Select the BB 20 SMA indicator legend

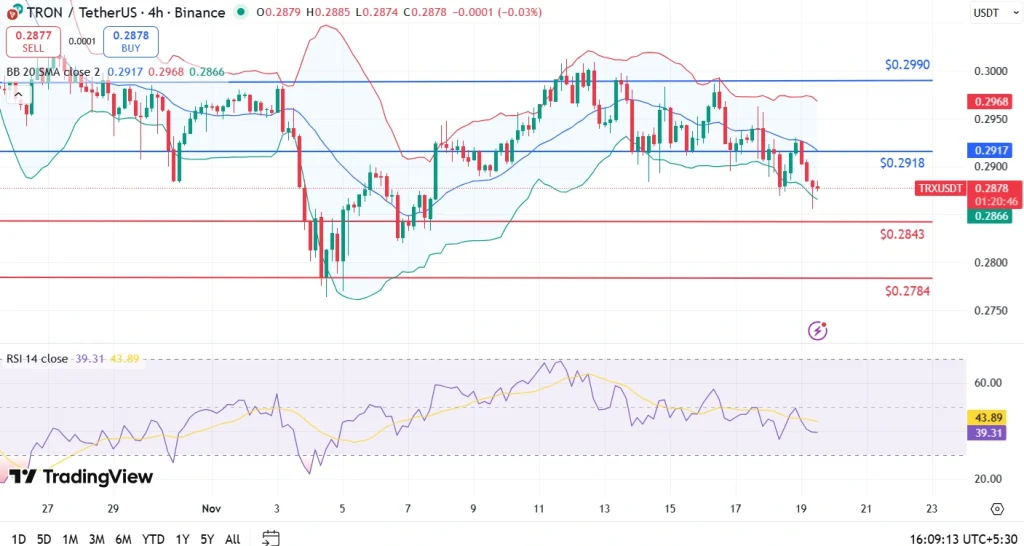50,72
